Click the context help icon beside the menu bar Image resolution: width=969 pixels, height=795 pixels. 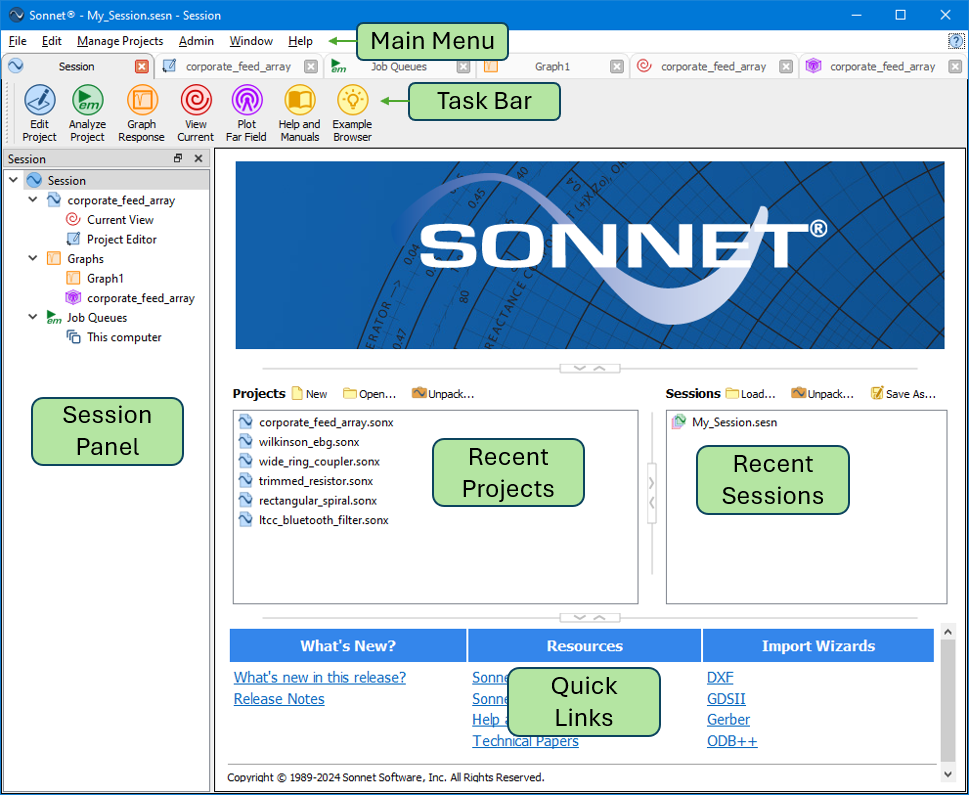(955, 41)
